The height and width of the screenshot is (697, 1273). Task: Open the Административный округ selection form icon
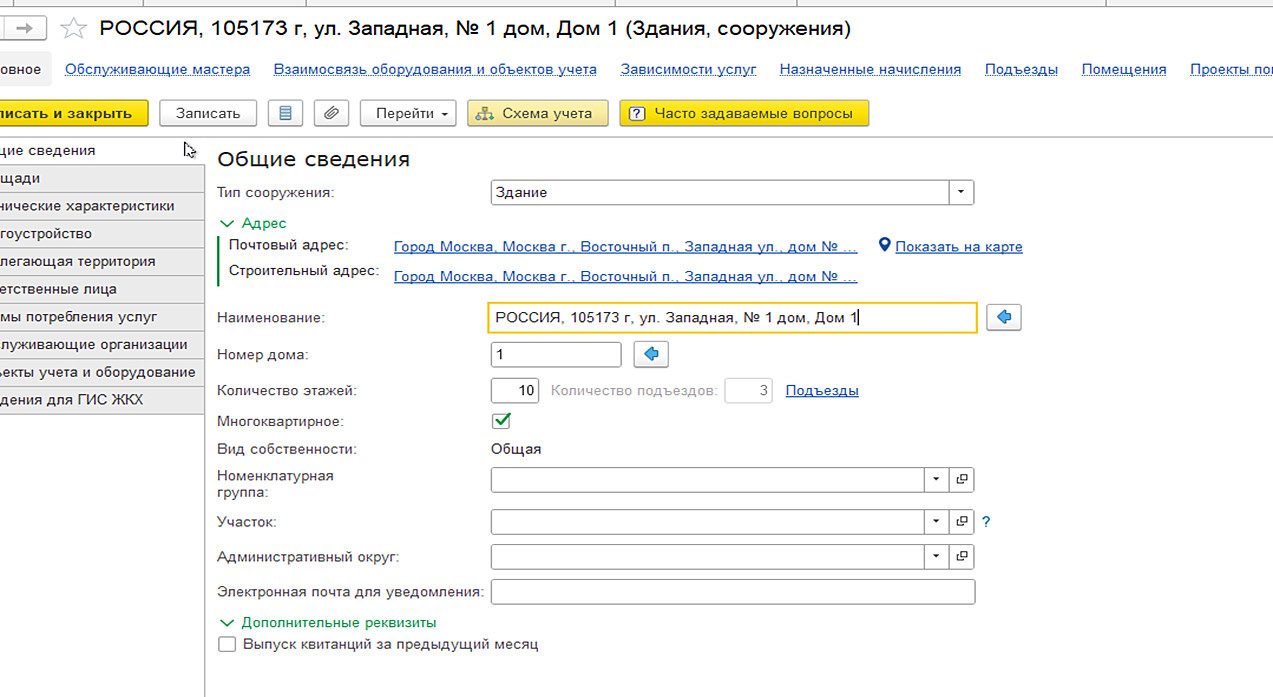(x=961, y=556)
